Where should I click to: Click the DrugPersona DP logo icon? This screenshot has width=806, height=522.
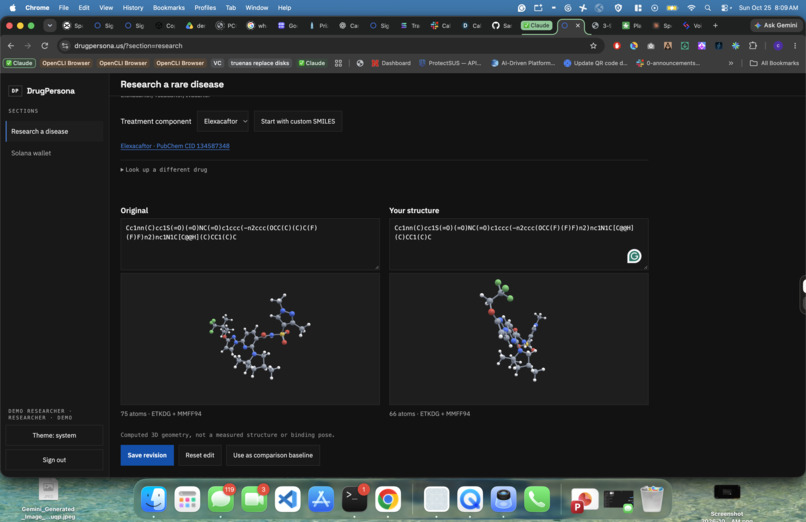(15, 91)
